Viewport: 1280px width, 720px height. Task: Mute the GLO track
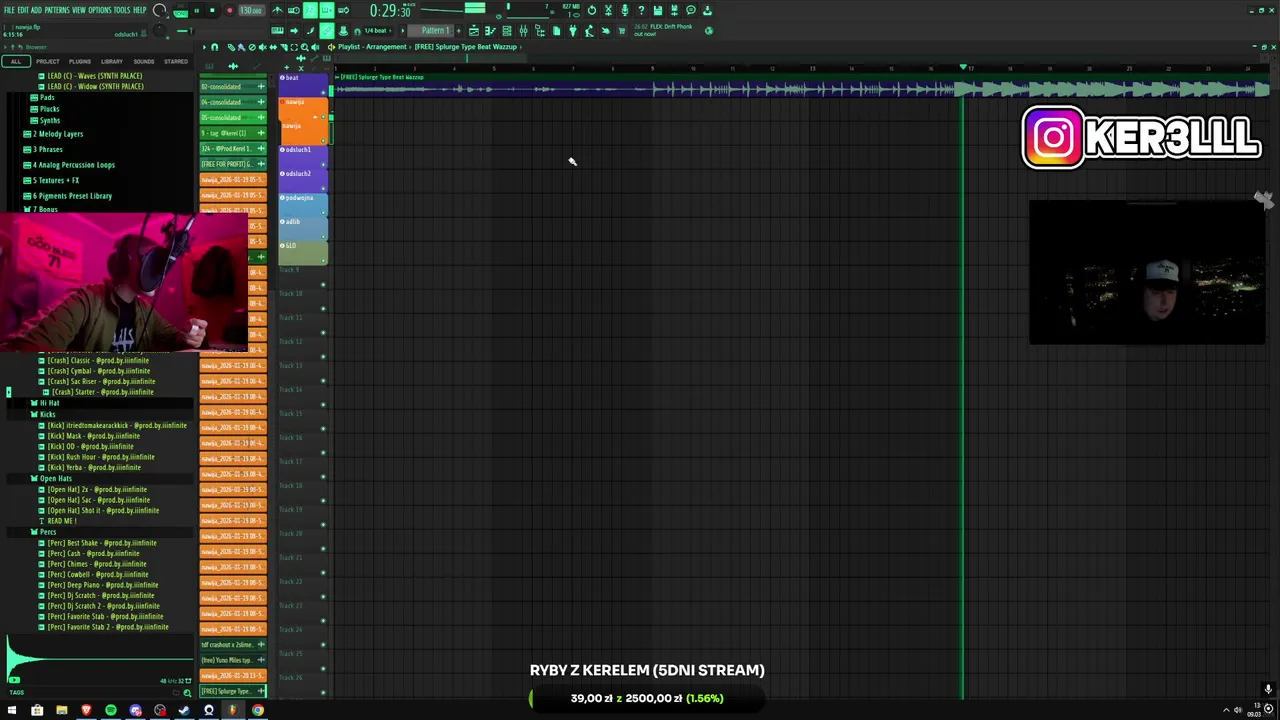[x=323, y=260]
